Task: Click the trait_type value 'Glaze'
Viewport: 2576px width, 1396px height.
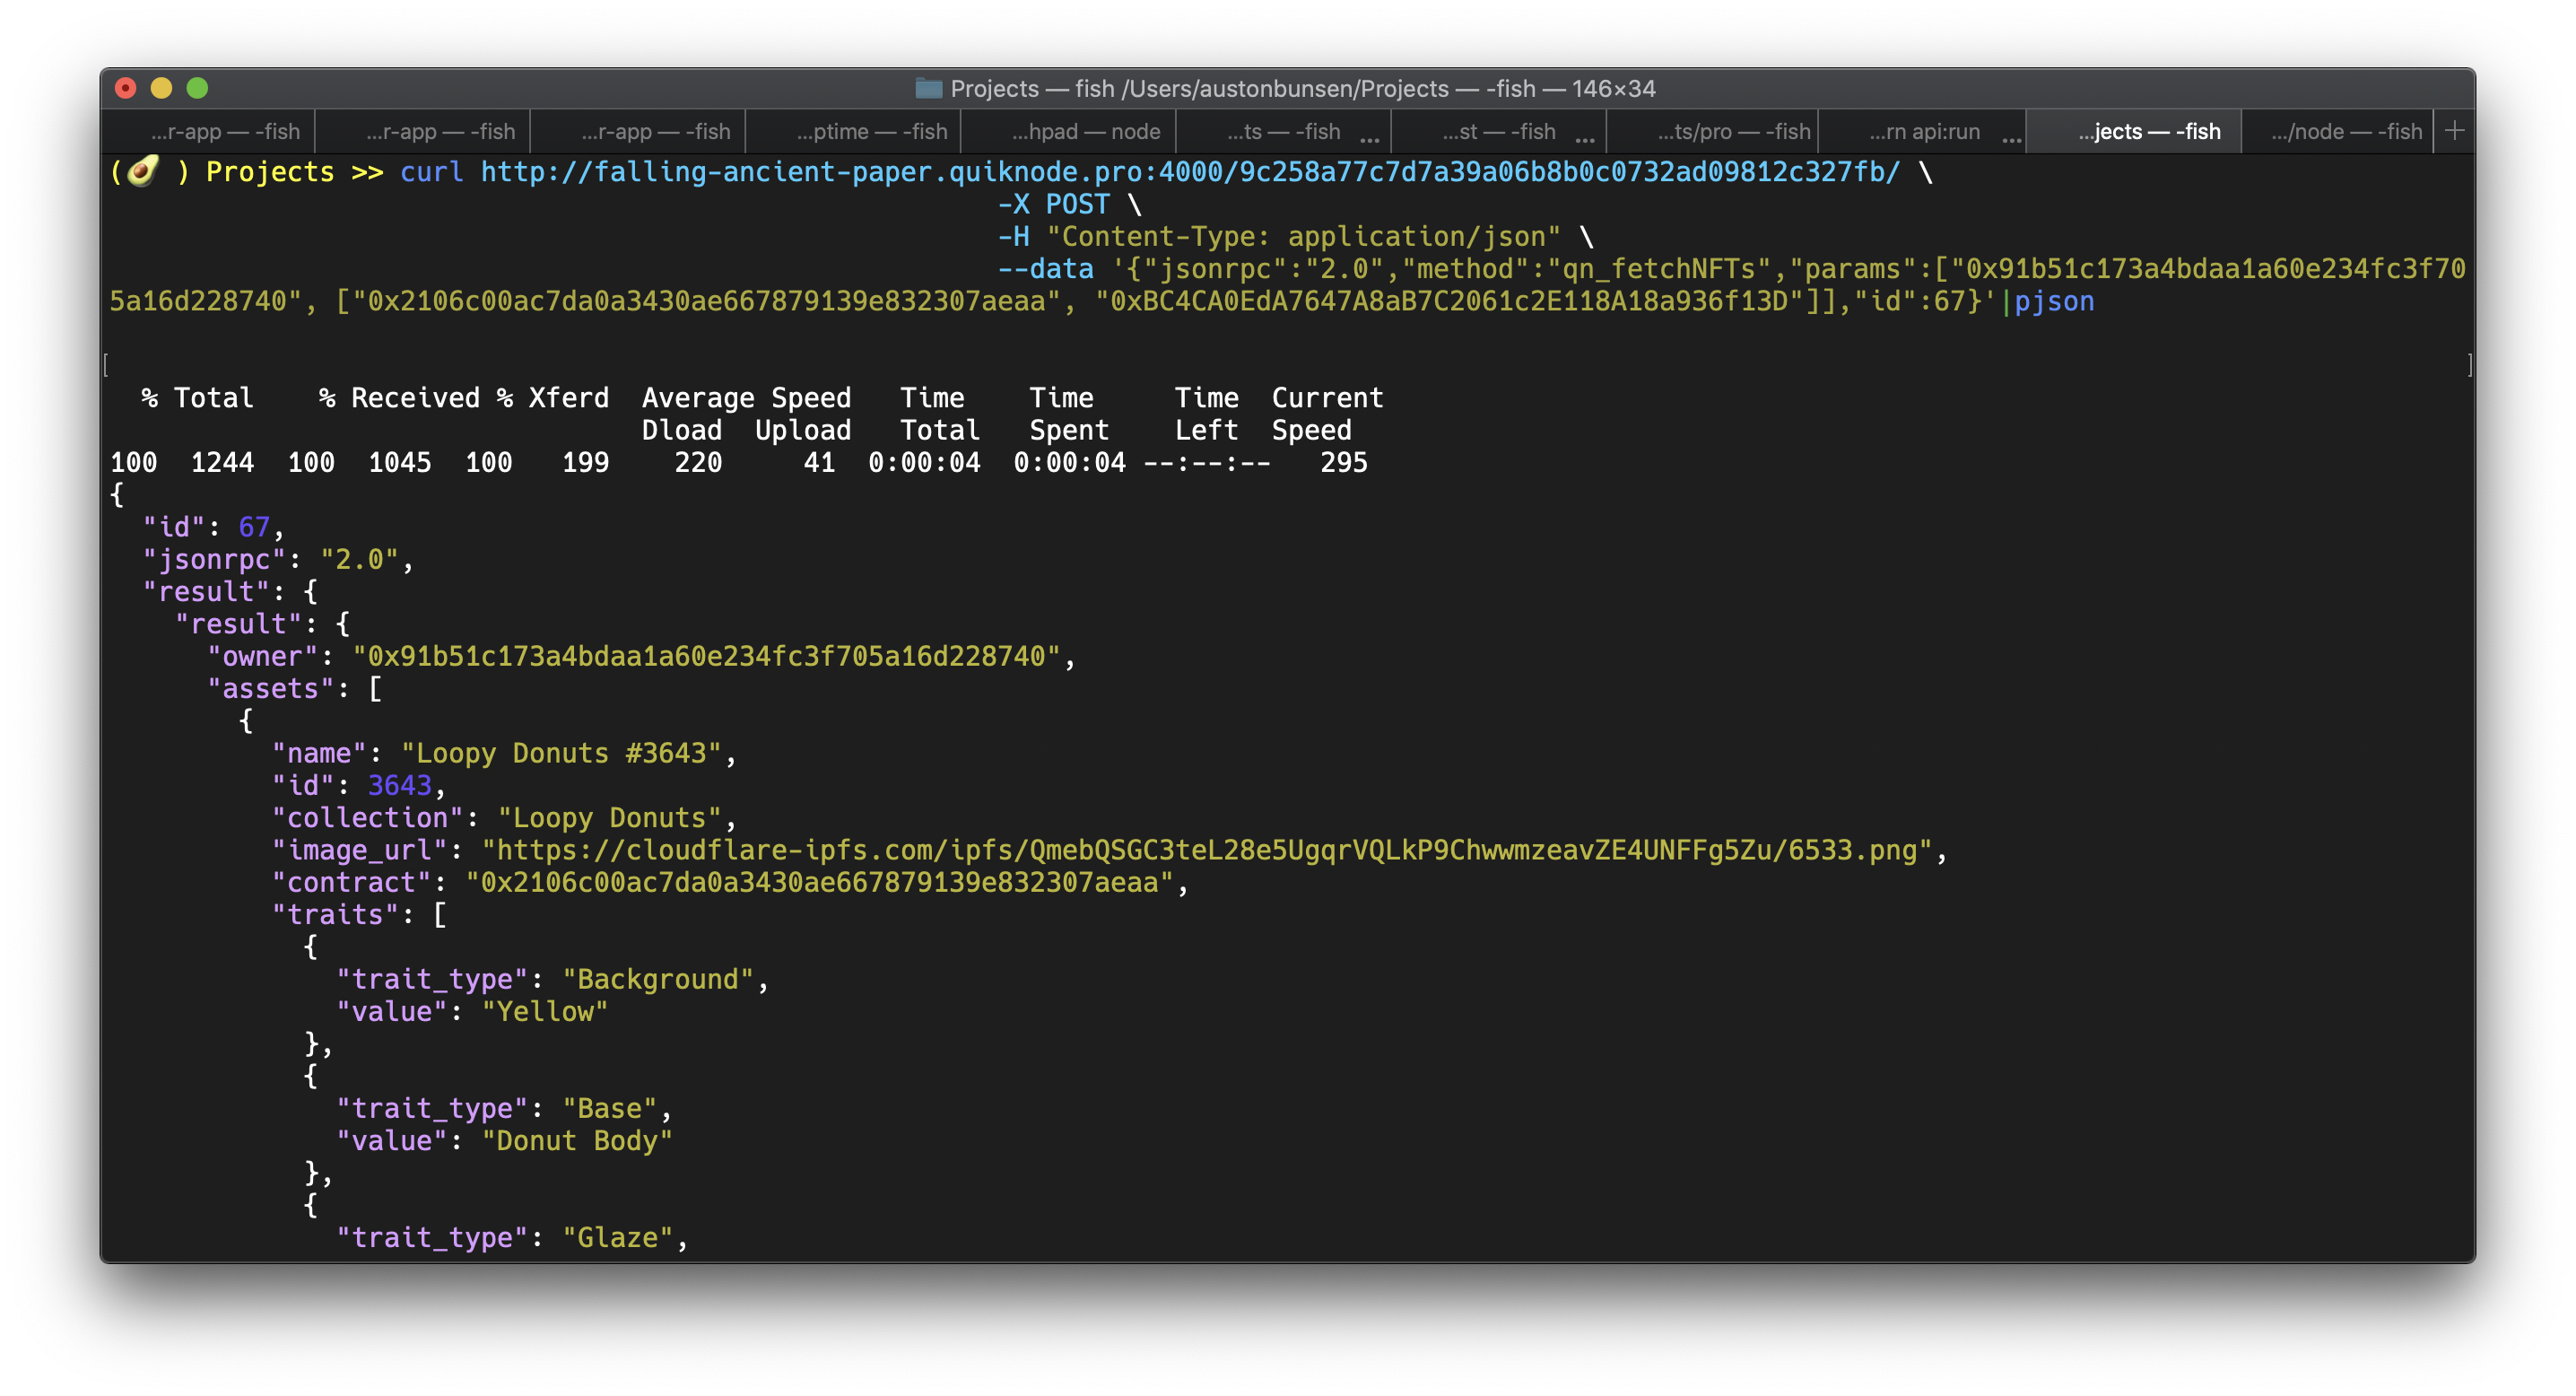Action: (x=617, y=1238)
